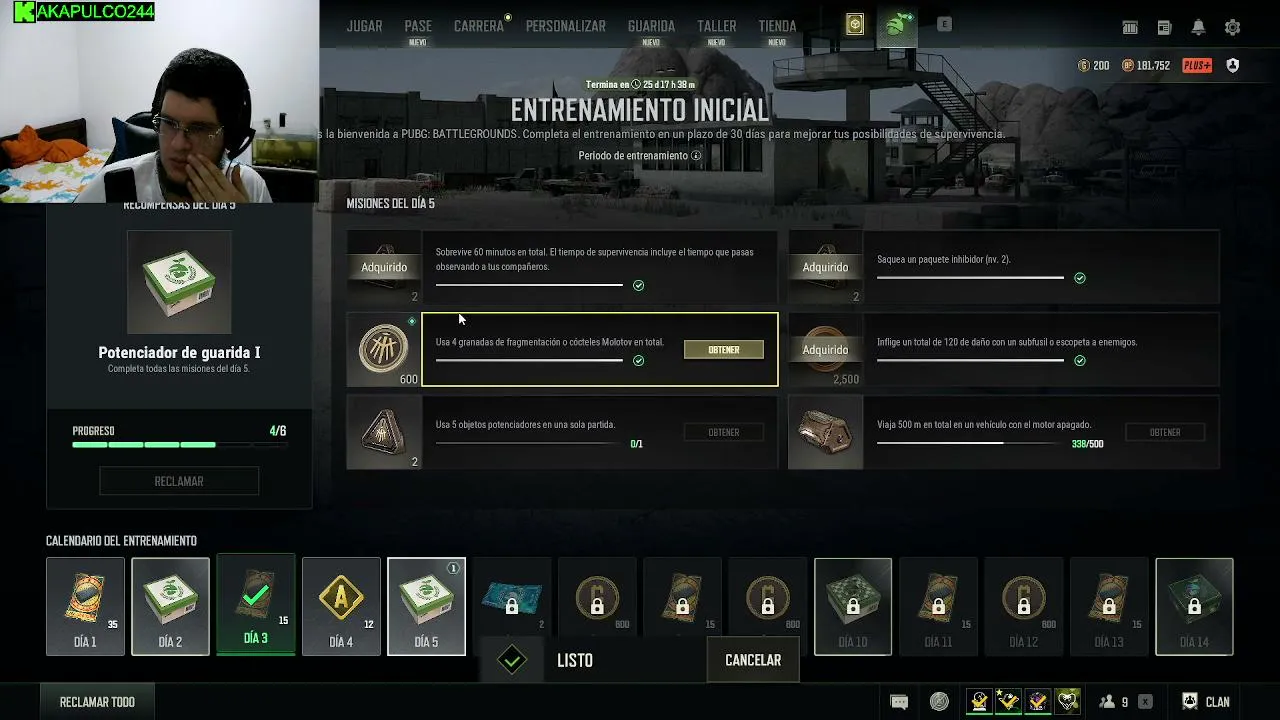Viewport: 1280px width, 720px height.
Task: Click the first checked boost icon in bottom bar
Action: click(980, 702)
